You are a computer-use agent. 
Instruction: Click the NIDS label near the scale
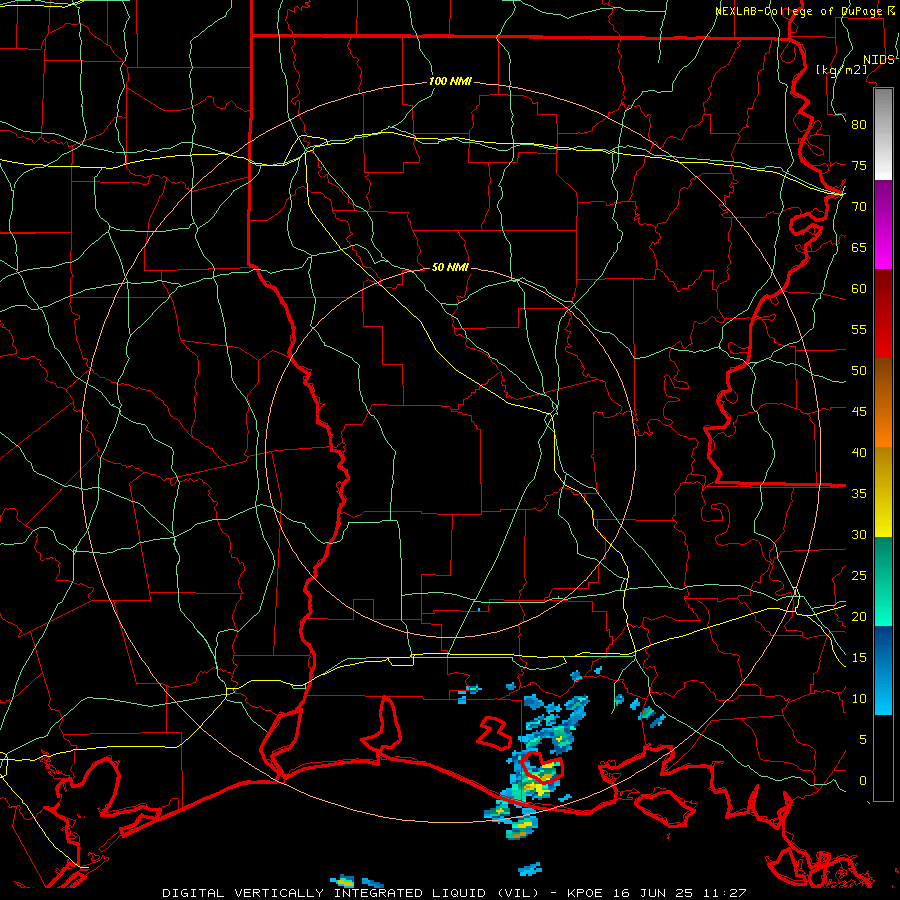point(879,60)
